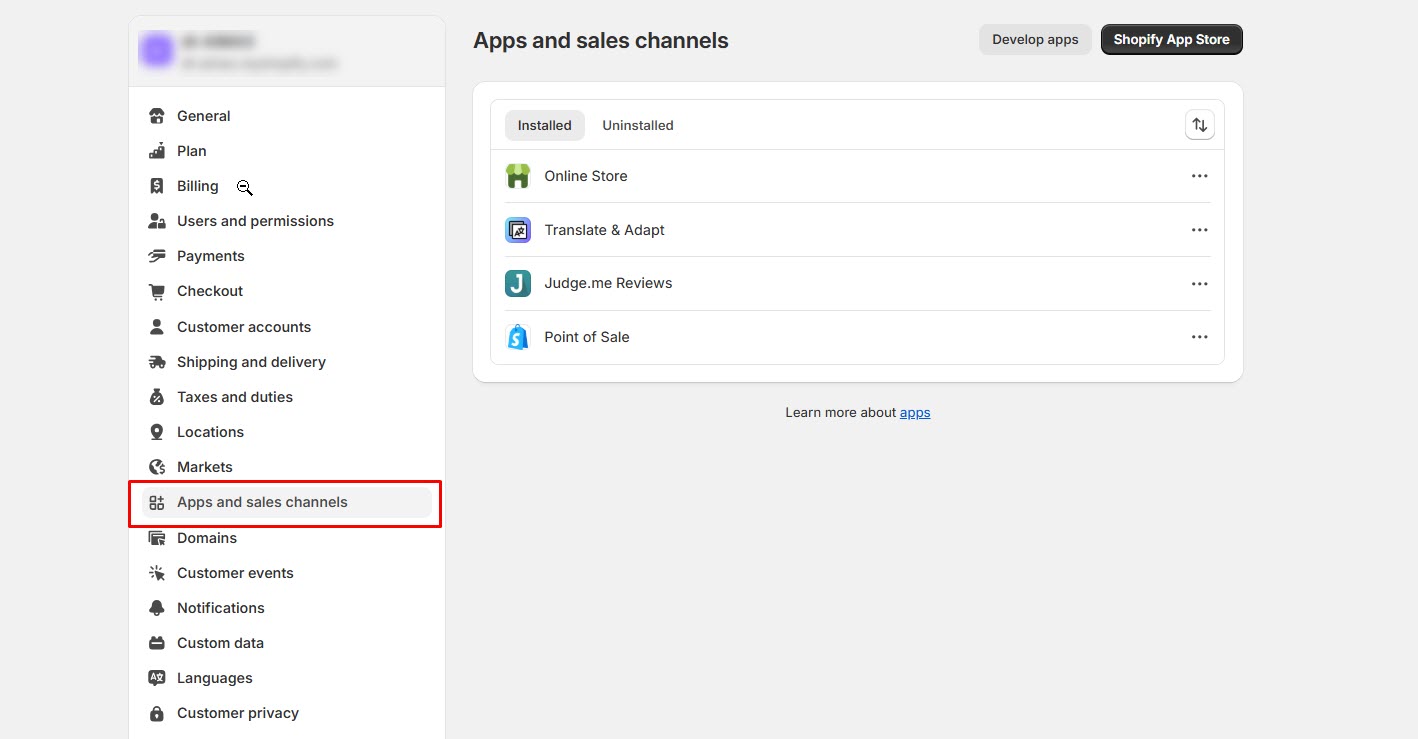This screenshot has width=1418, height=739.
Task: Click the Online Store app icon
Action: tap(517, 176)
